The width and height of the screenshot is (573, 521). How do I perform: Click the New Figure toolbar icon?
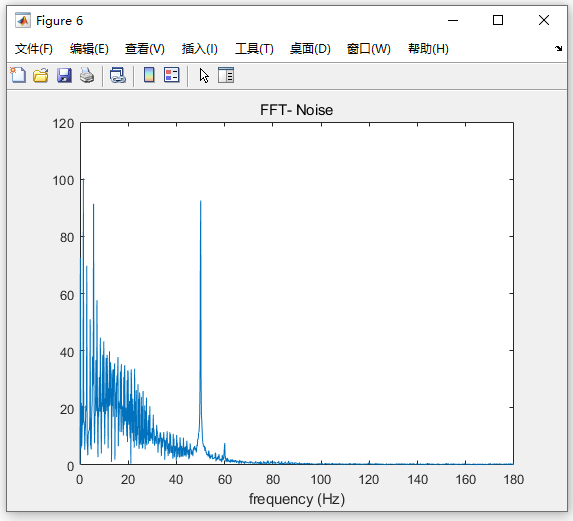click(x=18, y=75)
